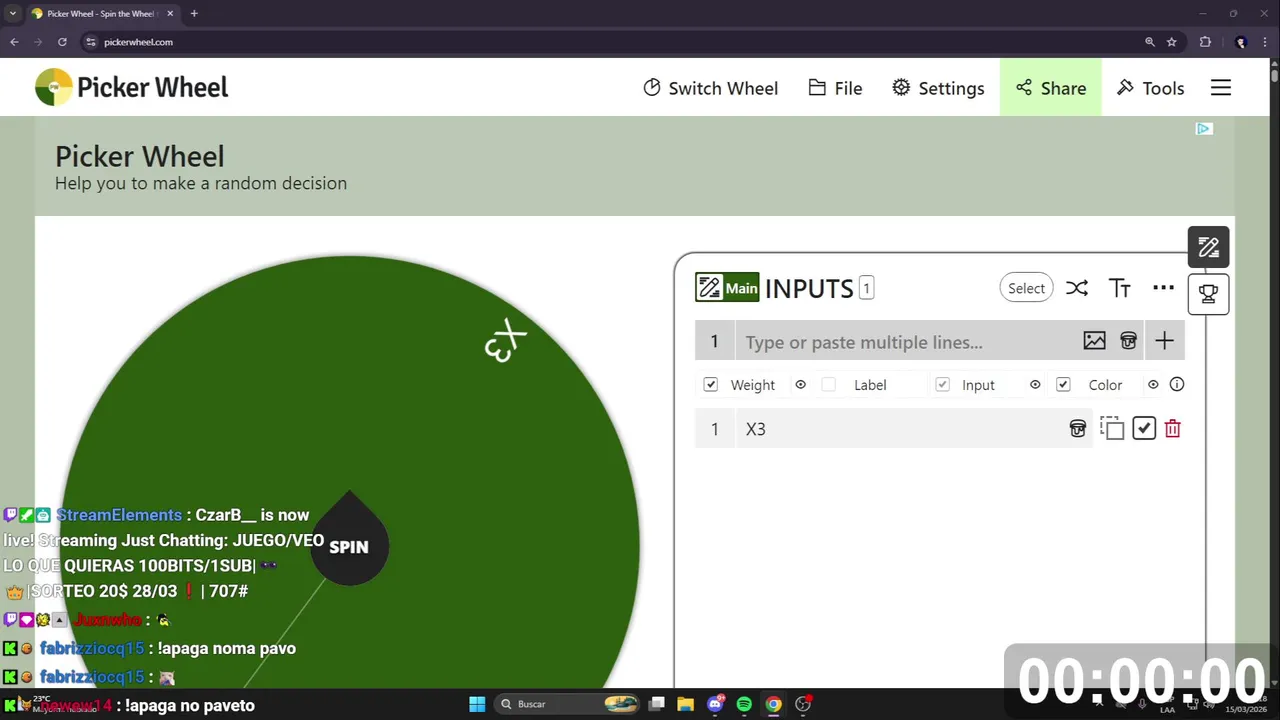
Task: Open the Tools menu
Action: point(1151,88)
